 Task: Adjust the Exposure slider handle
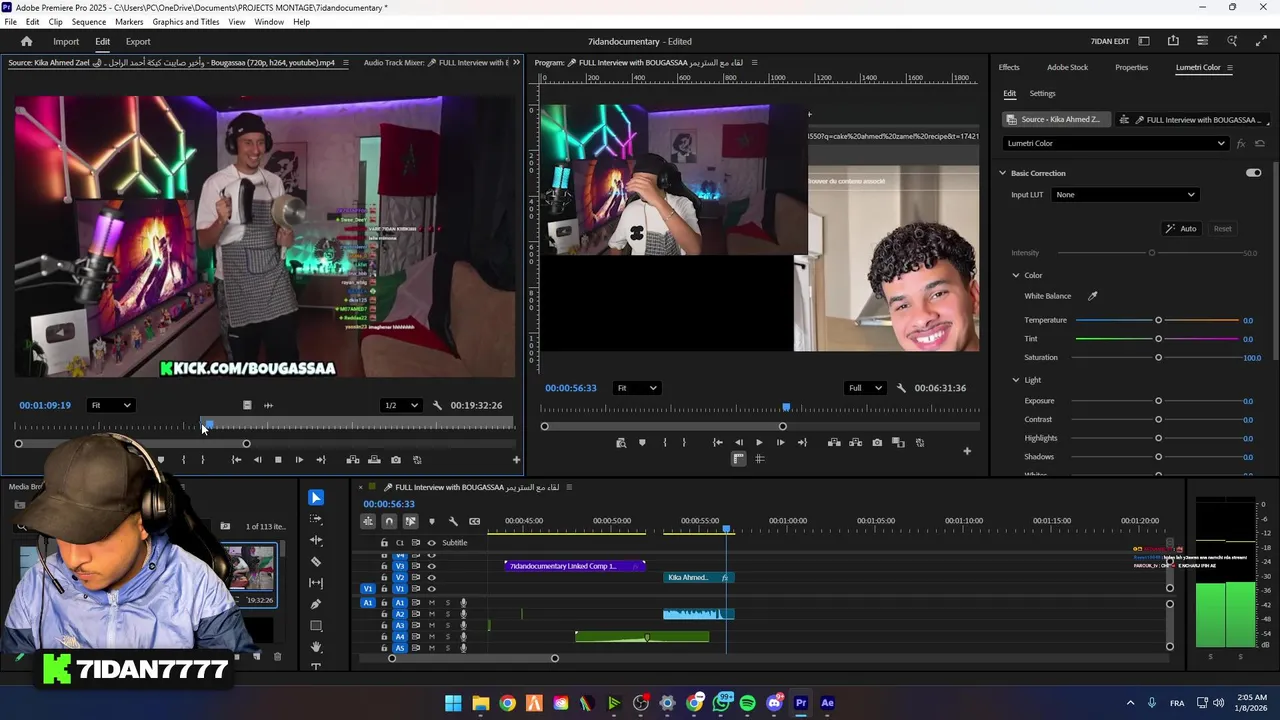coord(1158,401)
